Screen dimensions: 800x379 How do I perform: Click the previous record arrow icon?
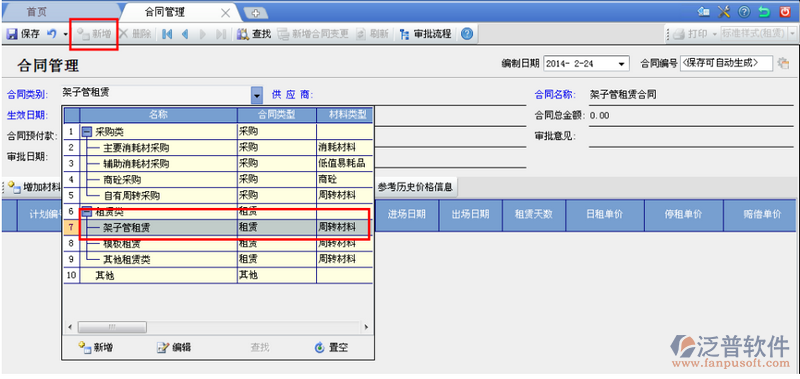(x=185, y=34)
